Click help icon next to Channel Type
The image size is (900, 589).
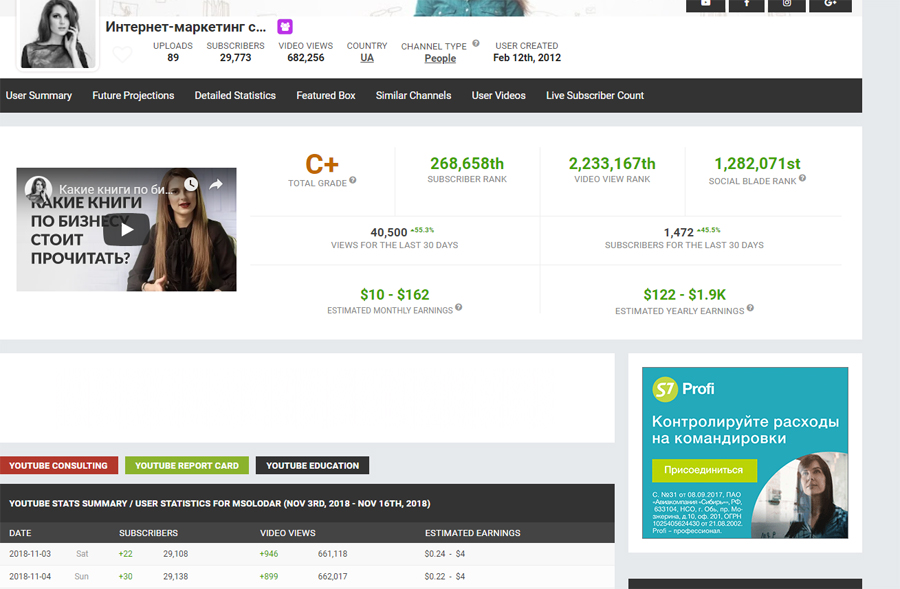click(x=476, y=44)
